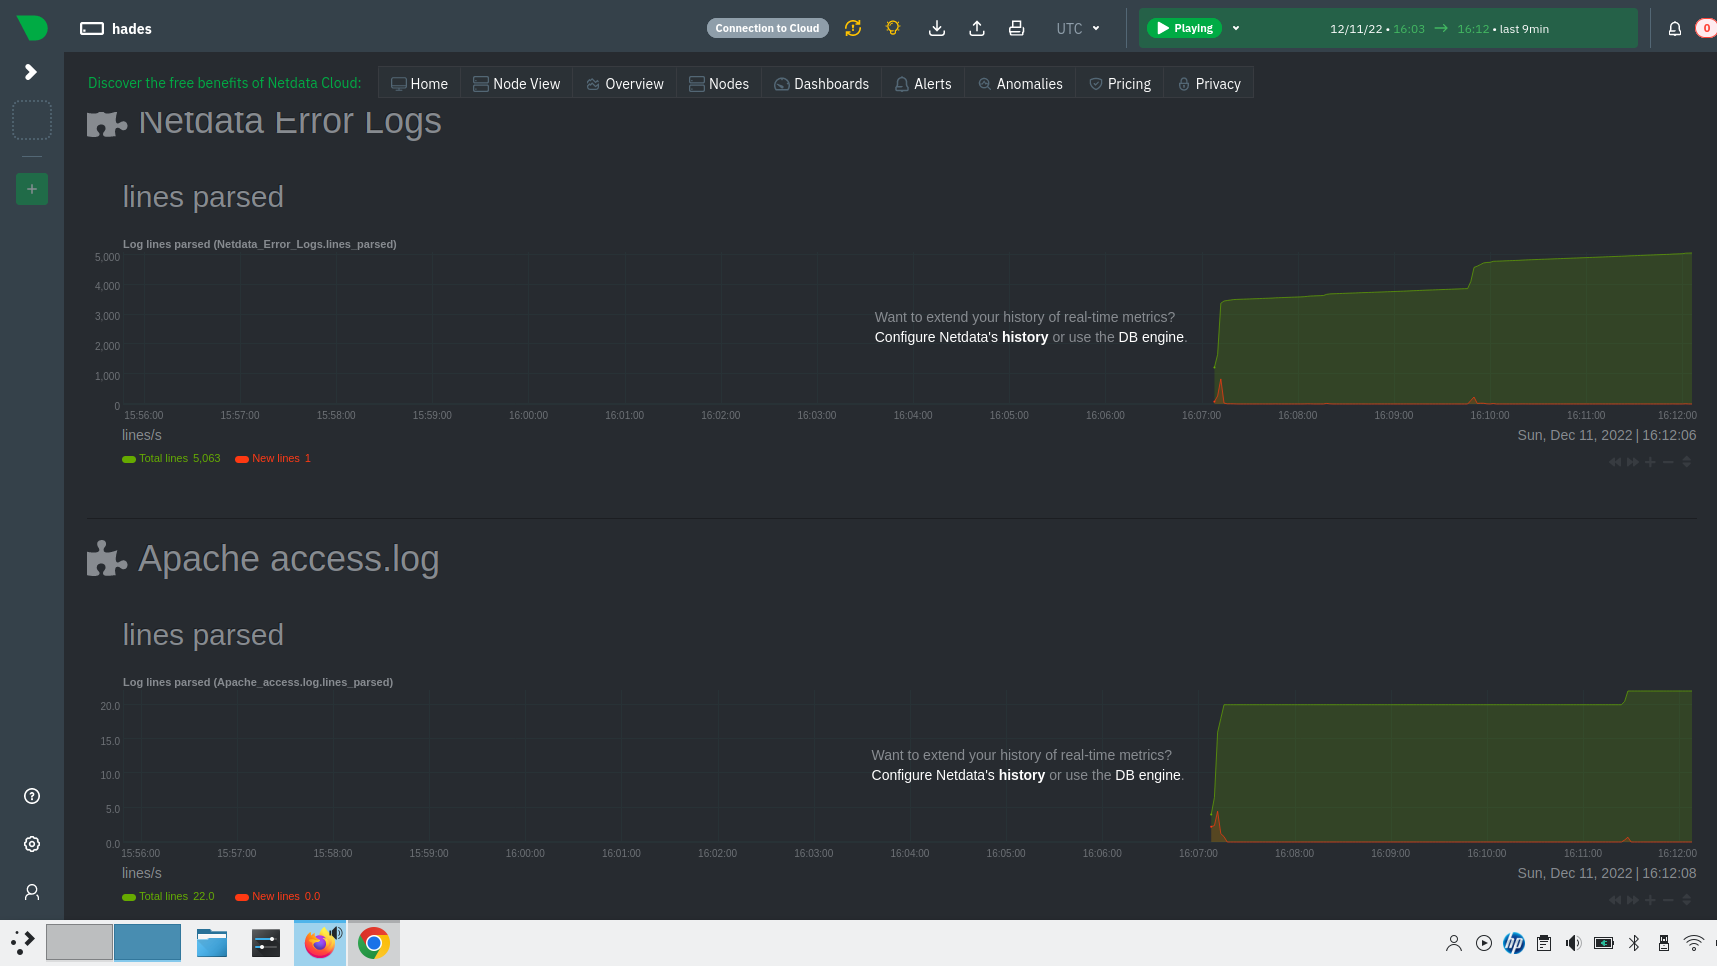Open the Bluetooth tray icon

tap(1634, 943)
